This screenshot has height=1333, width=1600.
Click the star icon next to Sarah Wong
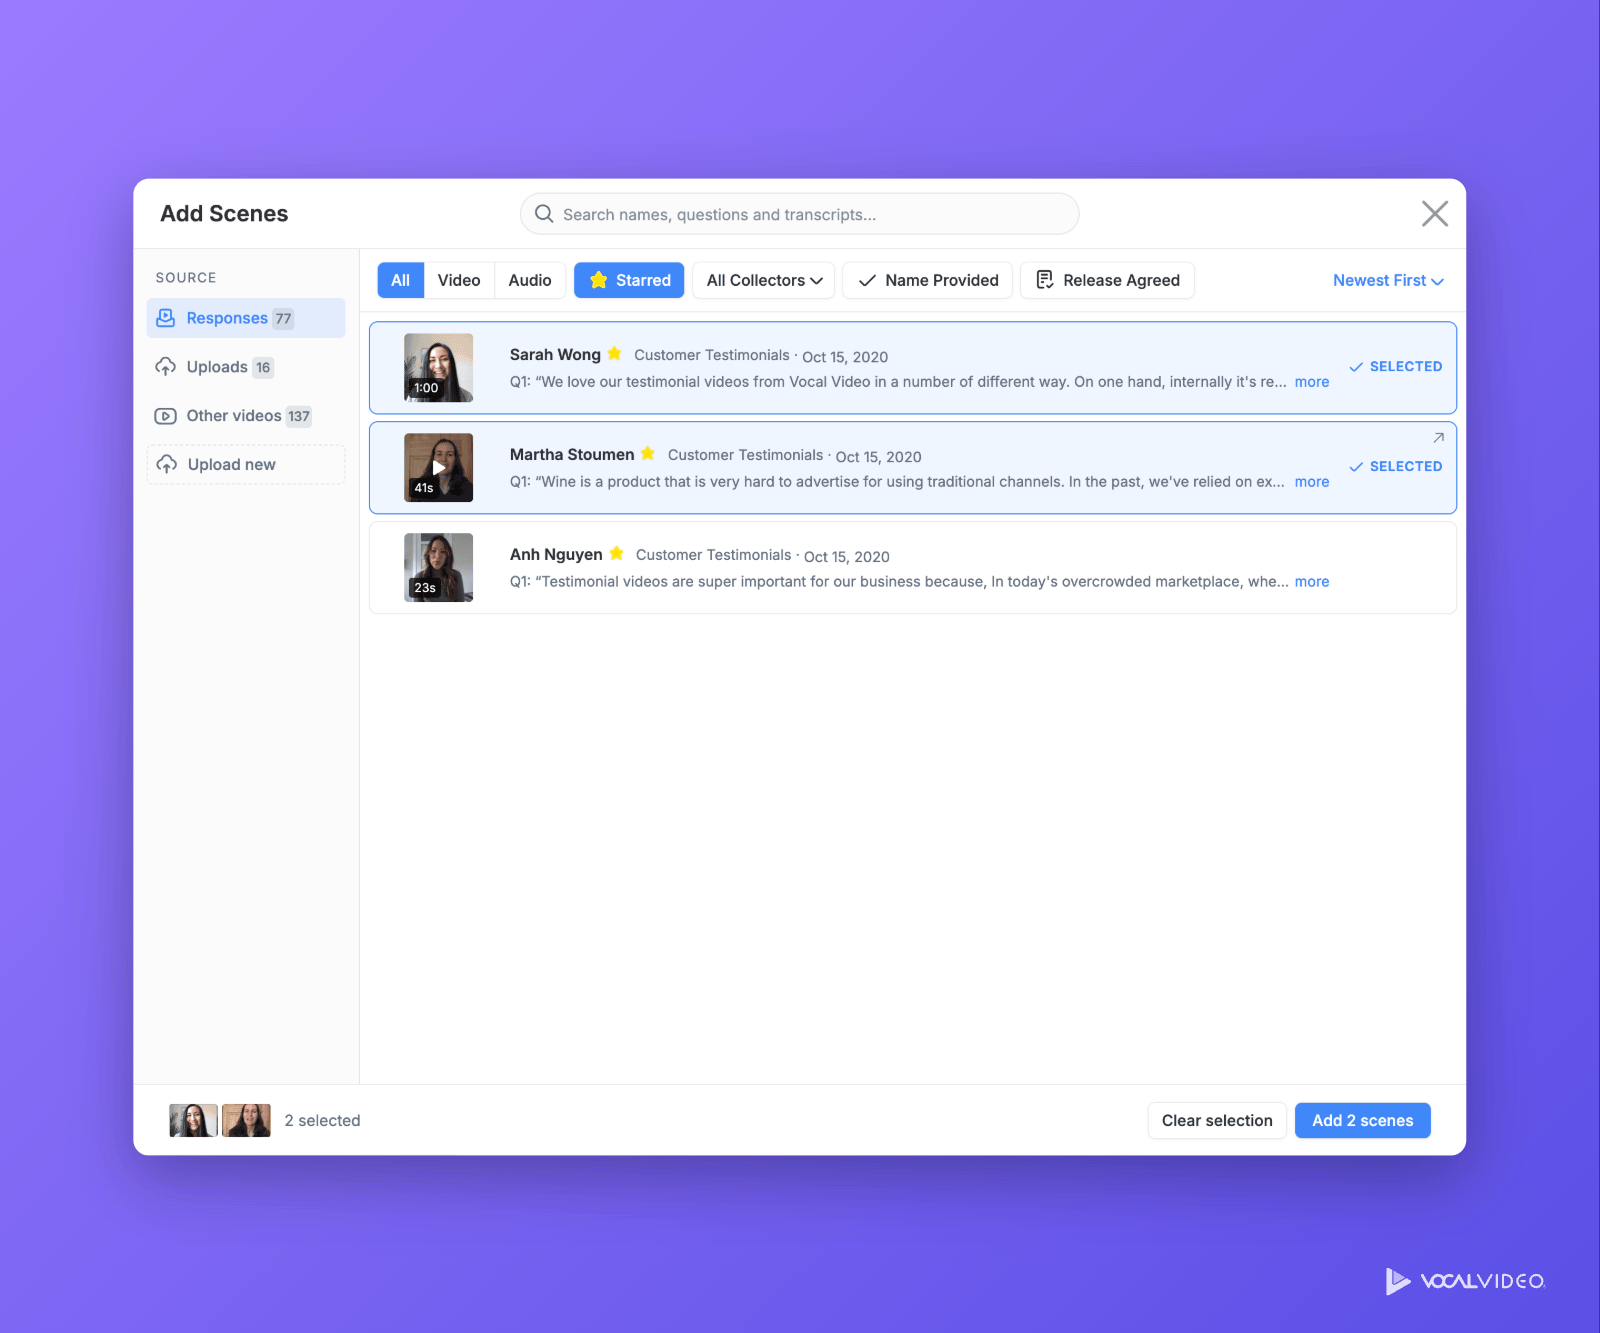pyautogui.click(x=614, y=353)
